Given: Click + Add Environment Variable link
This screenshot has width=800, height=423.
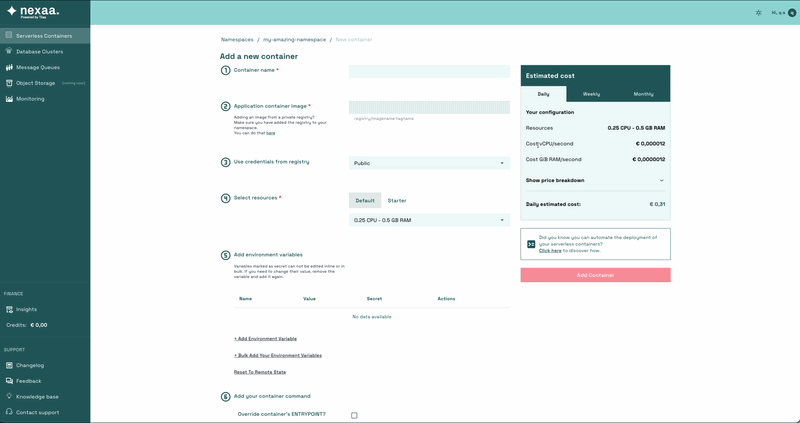Looking at the screenshot, I should (265, 339).
